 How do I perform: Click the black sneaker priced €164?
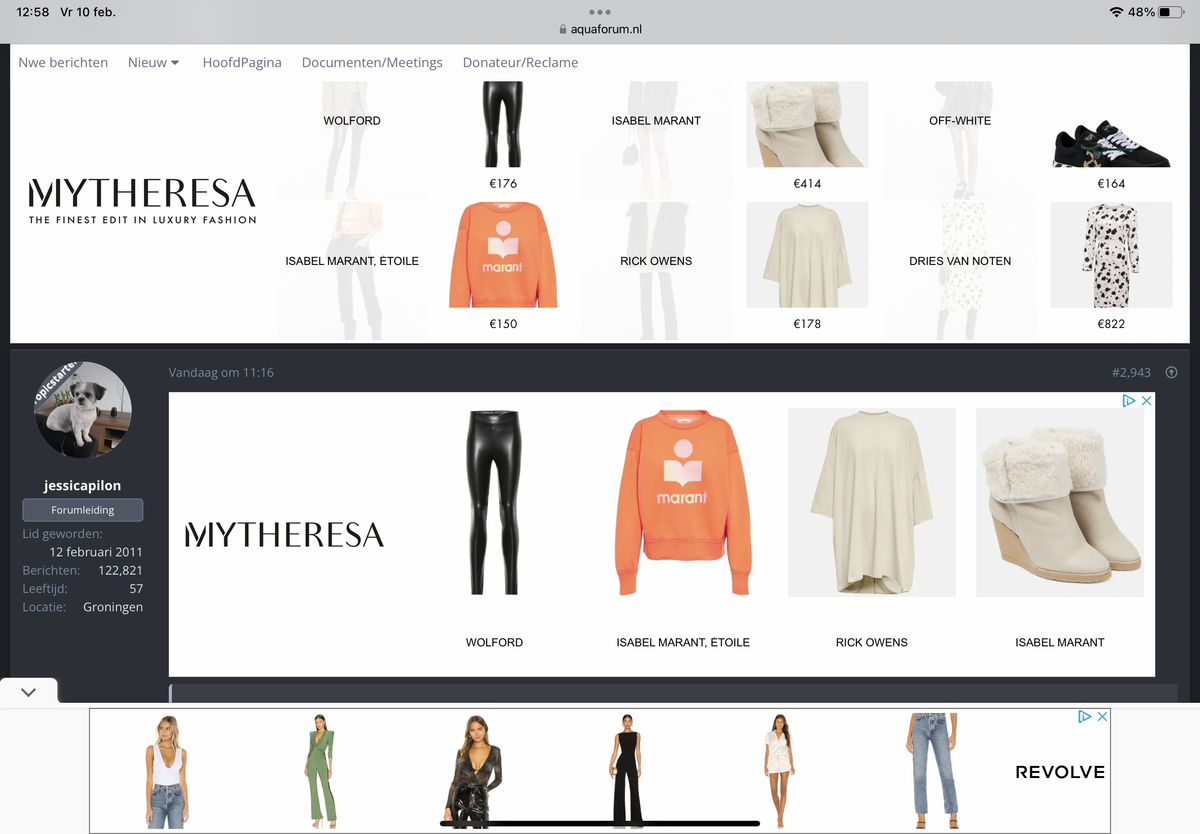point(1111,146)
